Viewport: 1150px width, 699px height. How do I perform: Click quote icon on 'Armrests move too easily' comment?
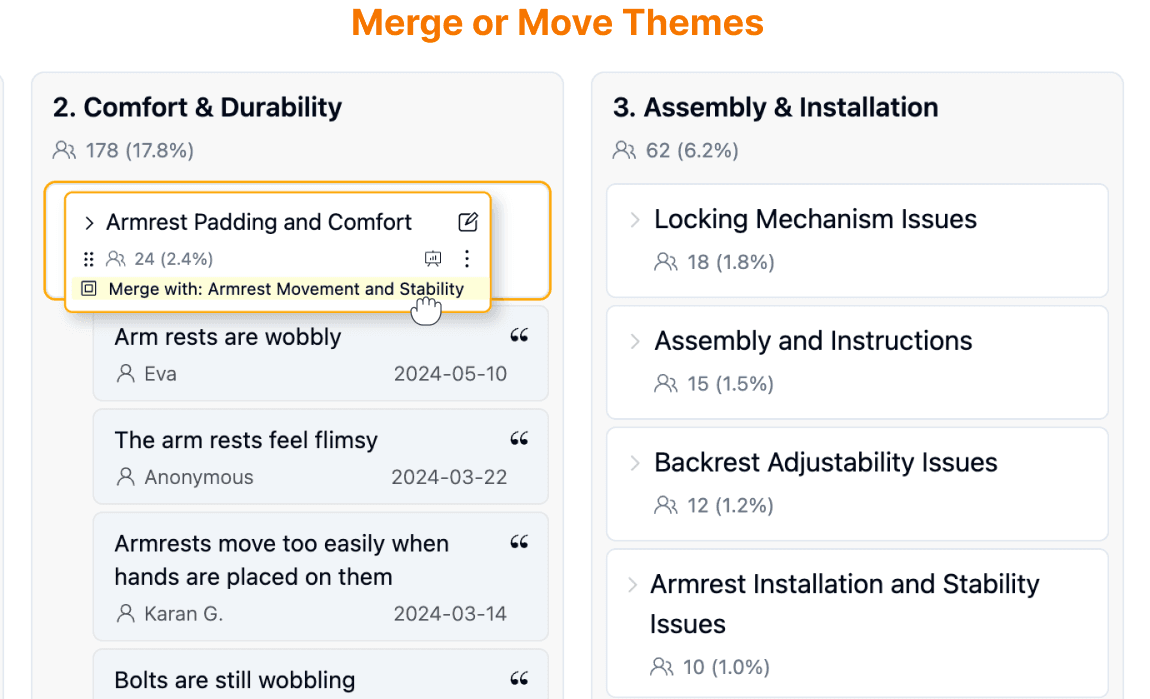519,543
